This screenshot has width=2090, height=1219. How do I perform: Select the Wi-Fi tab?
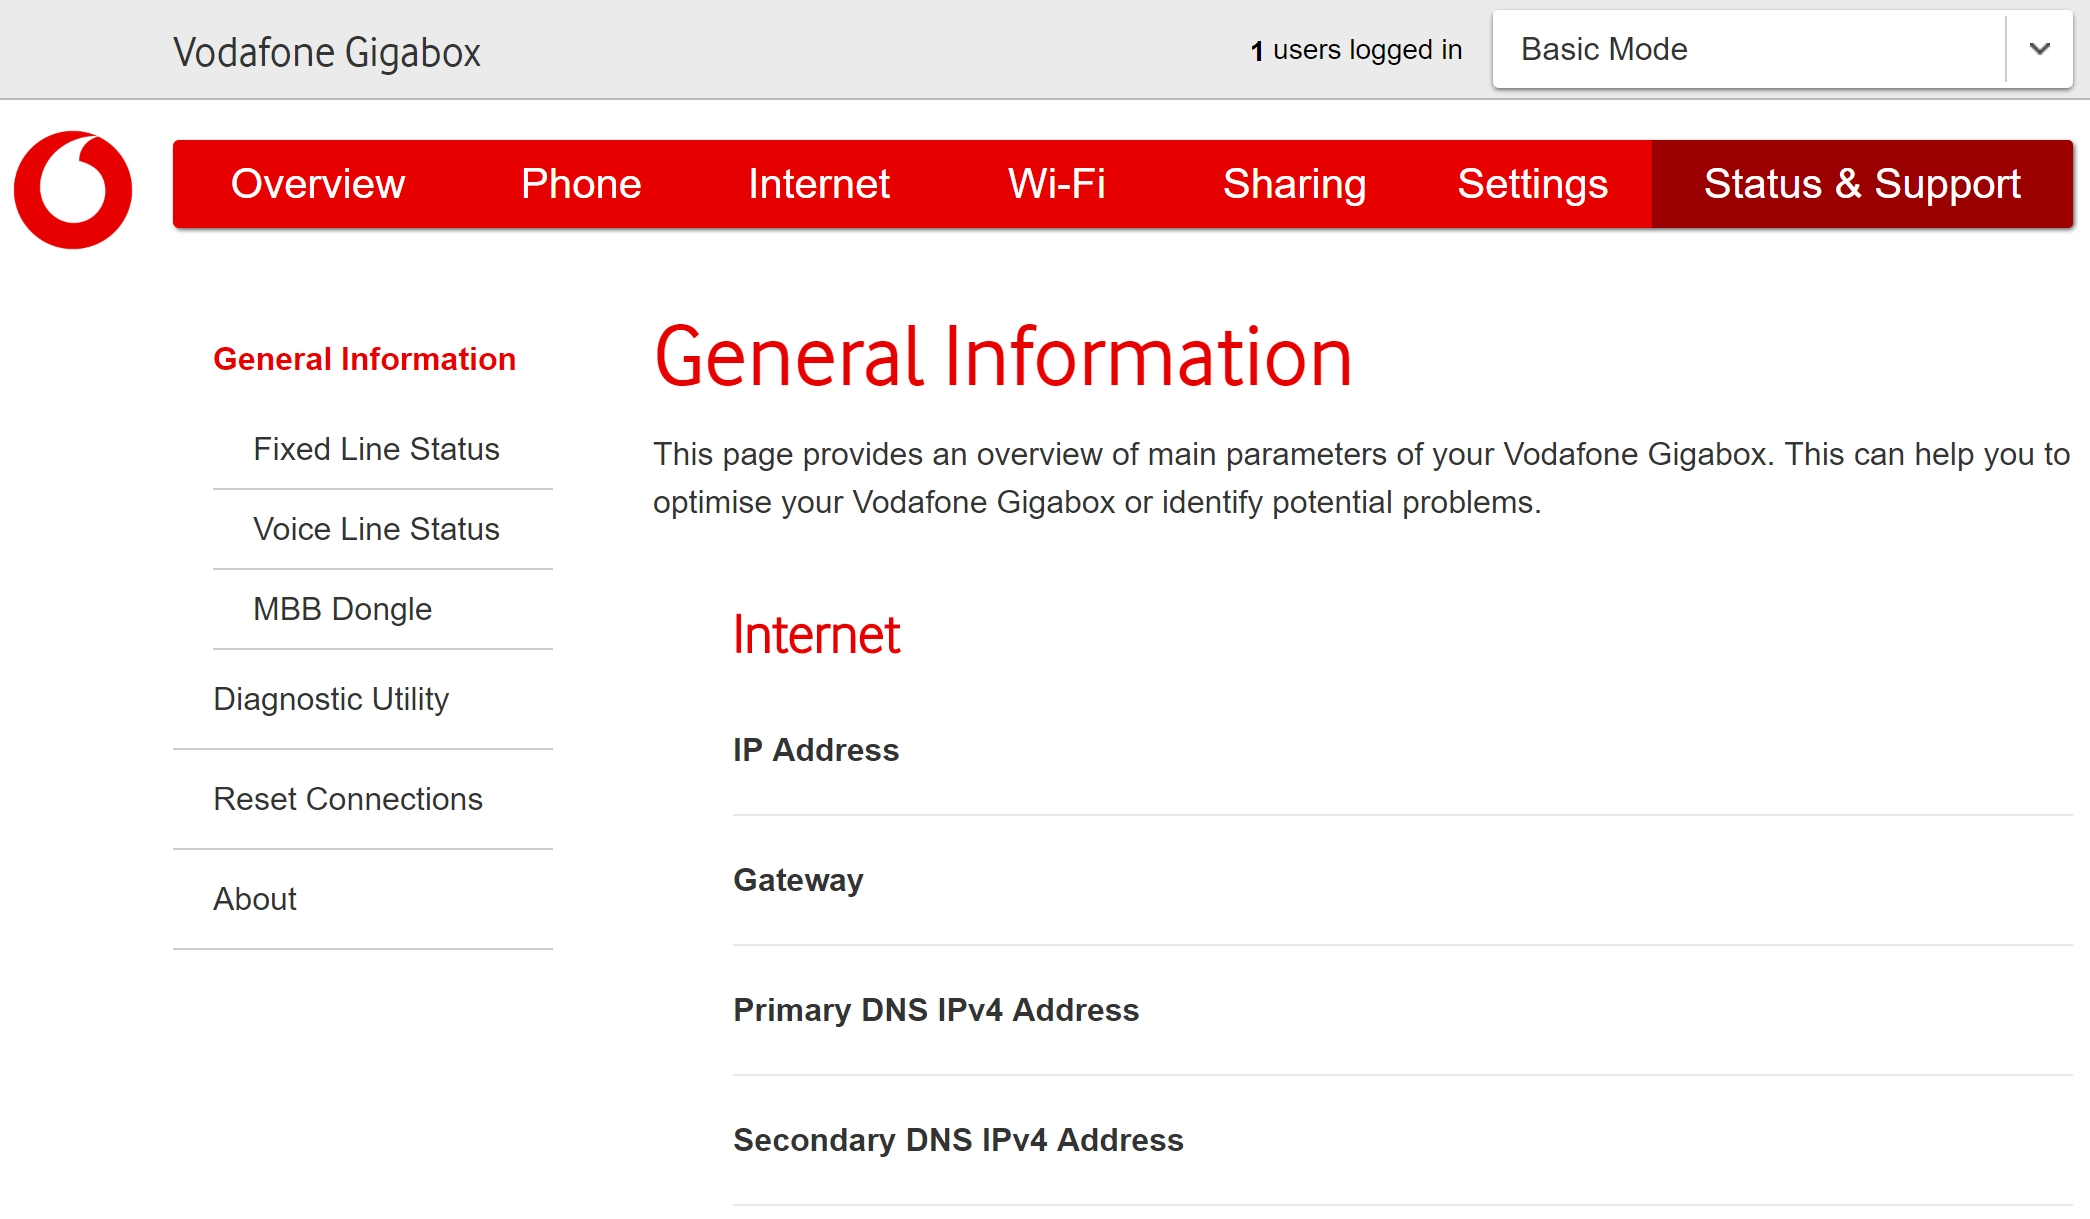pos(1056,184)
